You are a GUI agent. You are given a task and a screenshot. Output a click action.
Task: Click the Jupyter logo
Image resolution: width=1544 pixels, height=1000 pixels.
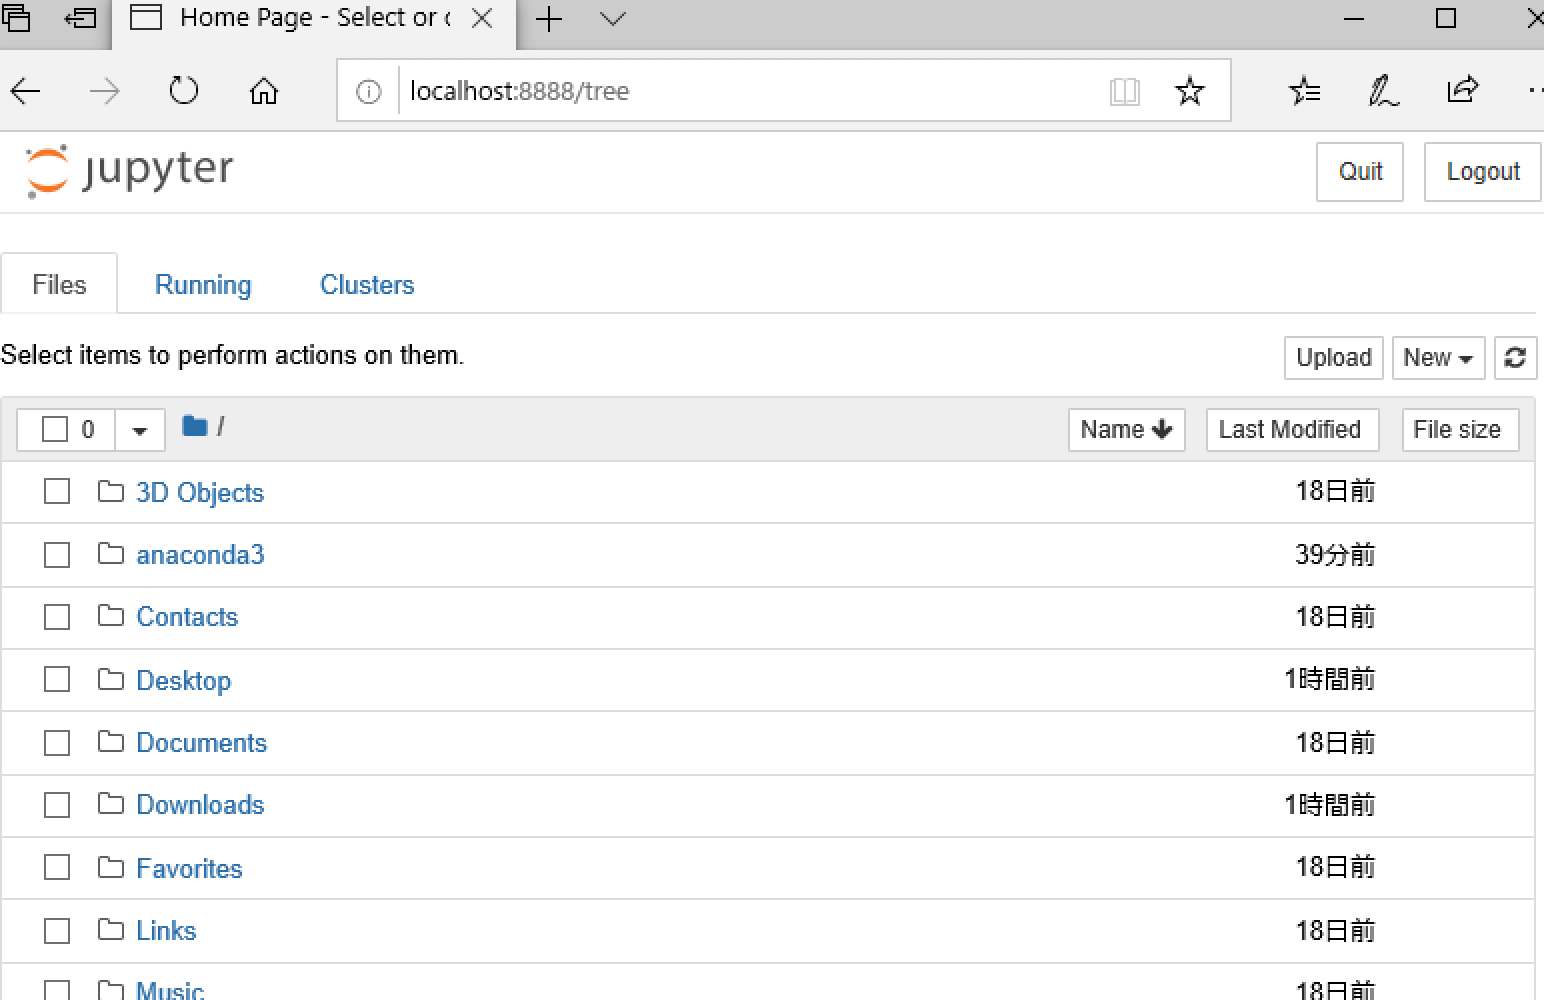[x=129, y=171]
